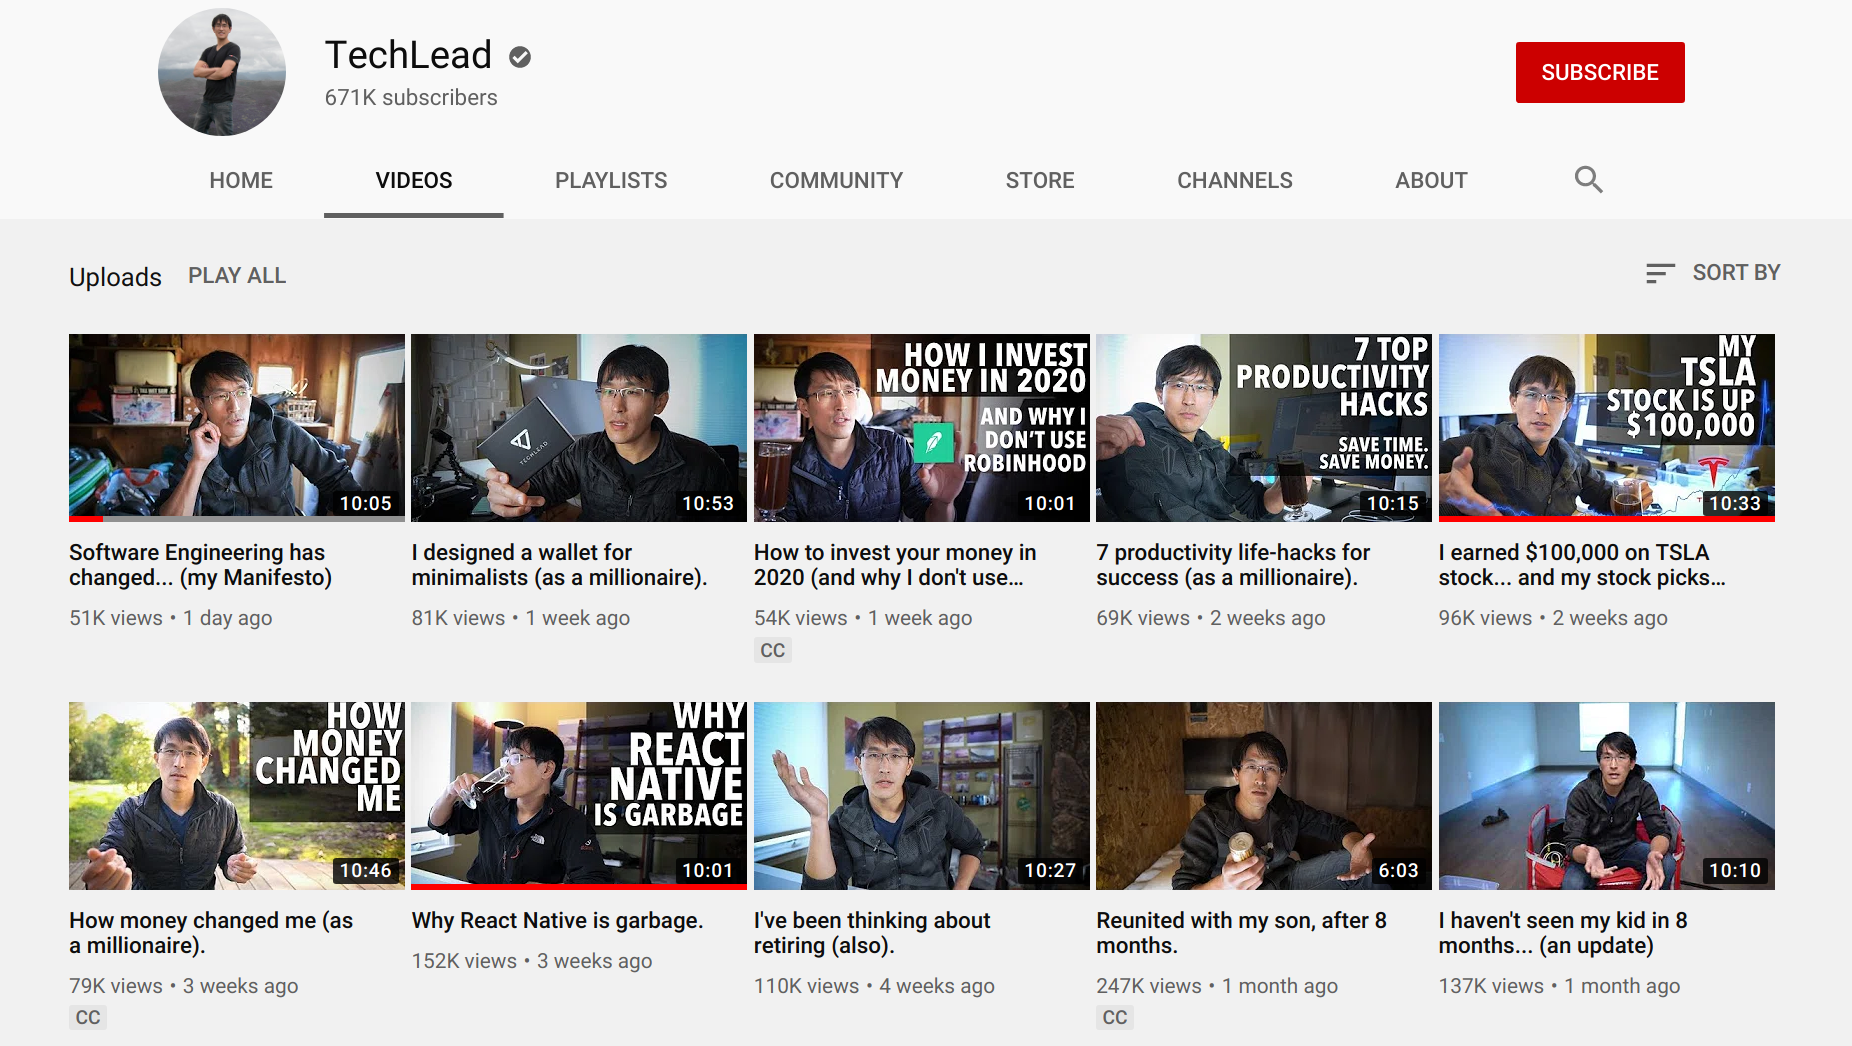Click the red watch-progress bar on manifesto thumbnail
1852x1046 pixels.
86,519
